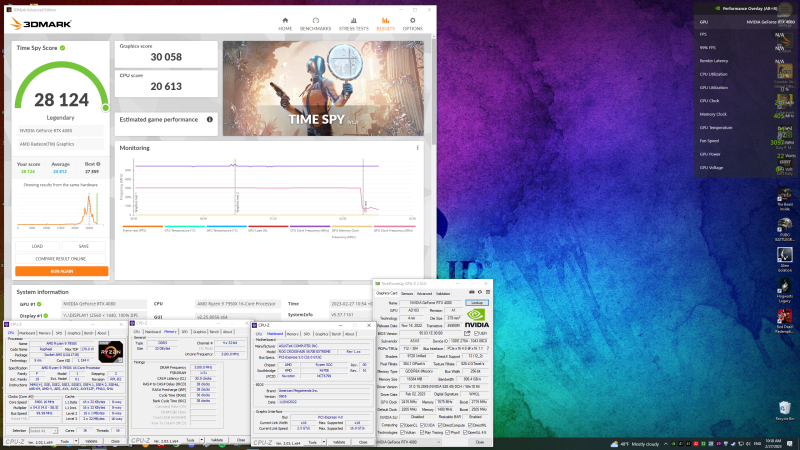Toggle the DirectML checkbox in GPU-Z
This screenshot has height=450, width=800.
[x=470, y=425]
